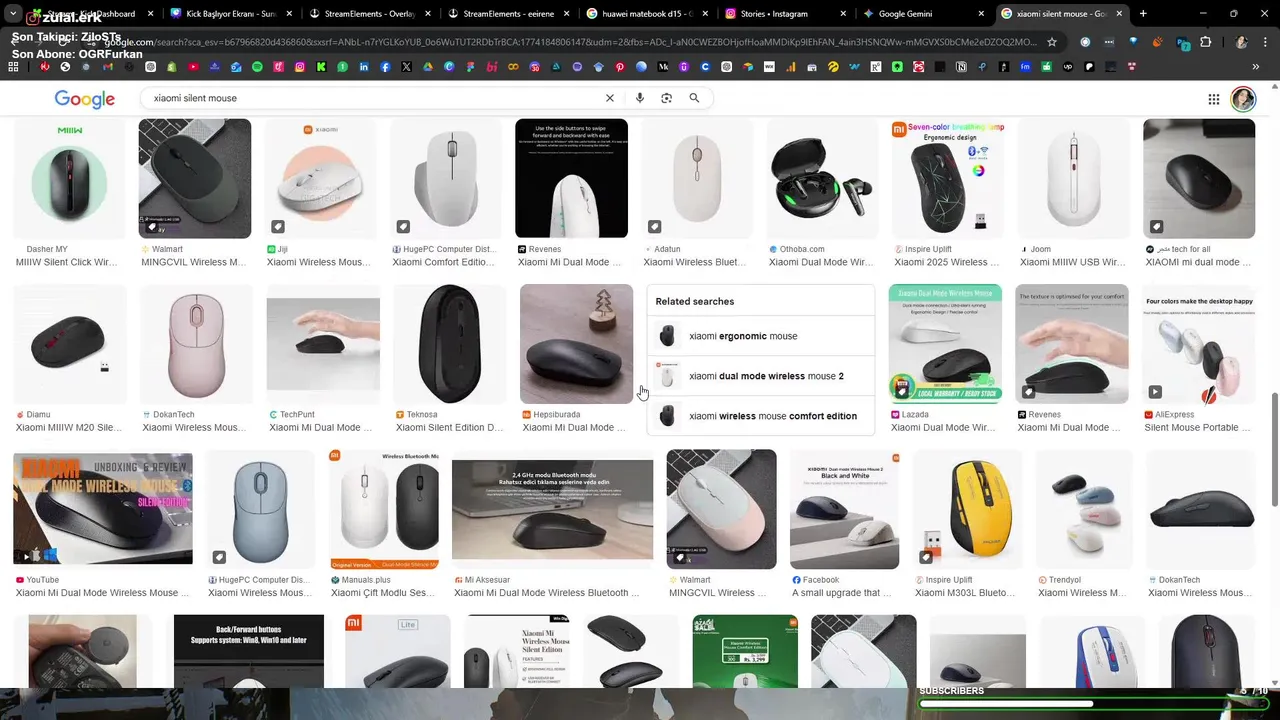The width and height of the screenshot is (1280, 720).
Task: Open Inspire Uplift Xiaomi 2025 Wireless image
Action: pos(948,179)
